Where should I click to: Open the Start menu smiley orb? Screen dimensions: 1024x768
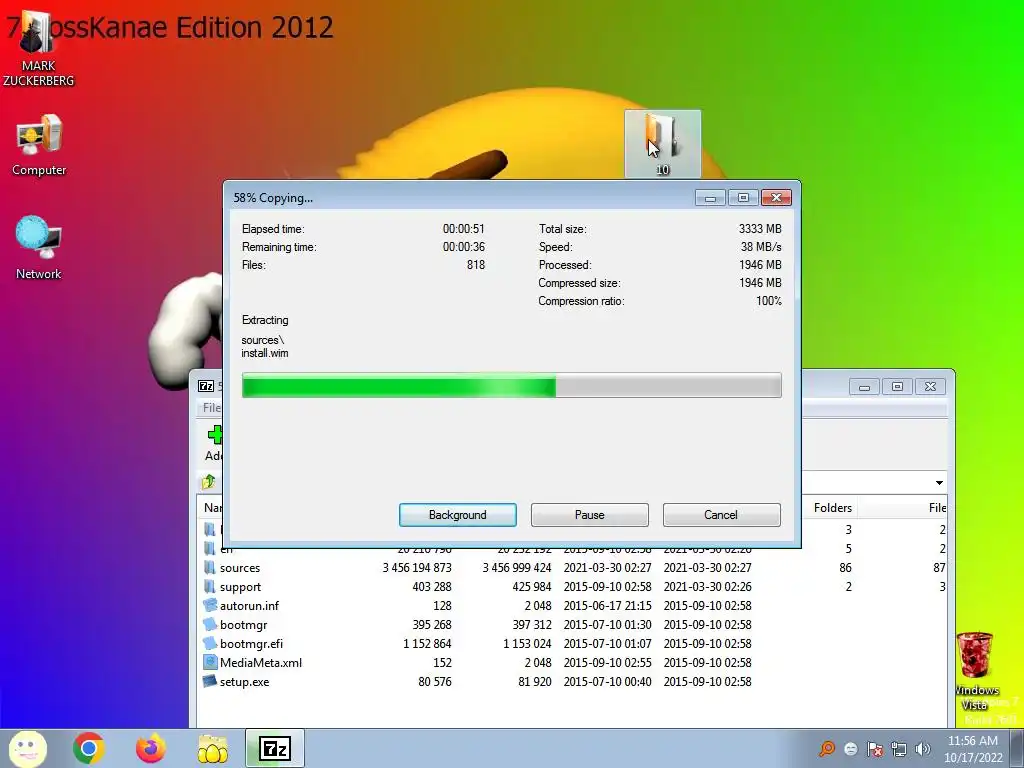27,748
